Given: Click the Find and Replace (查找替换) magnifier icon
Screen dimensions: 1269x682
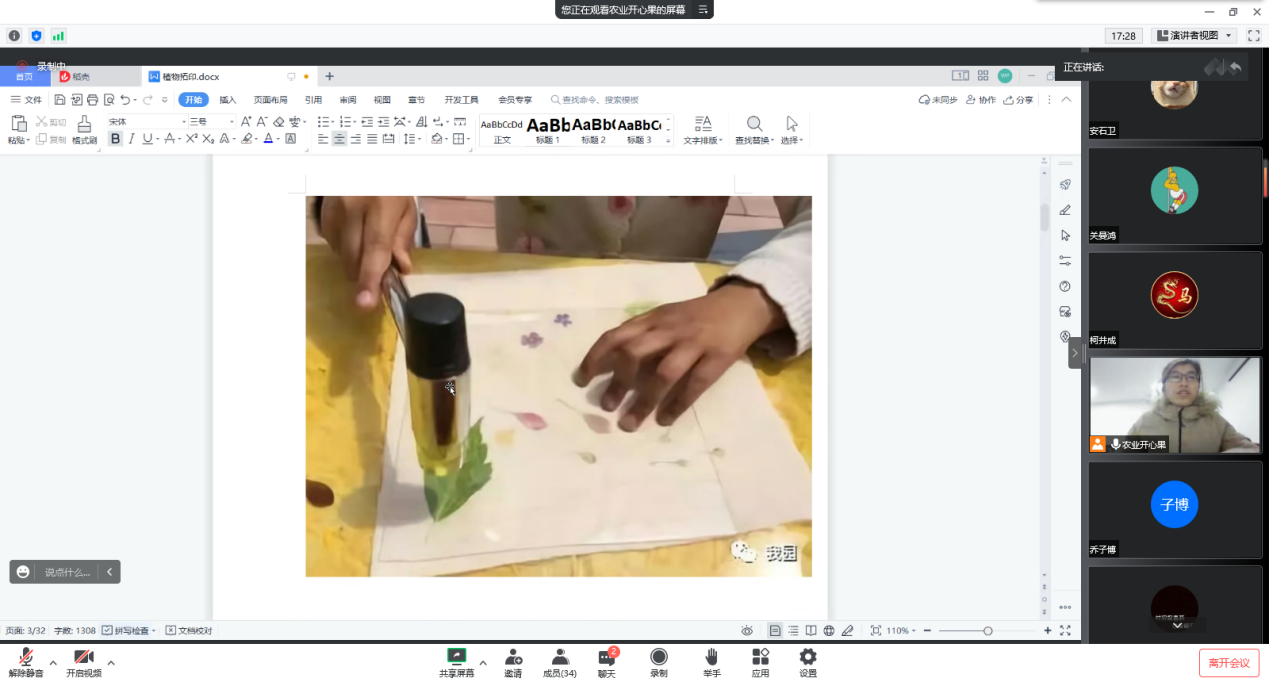Looking at the screenshot, I should 754,124.
